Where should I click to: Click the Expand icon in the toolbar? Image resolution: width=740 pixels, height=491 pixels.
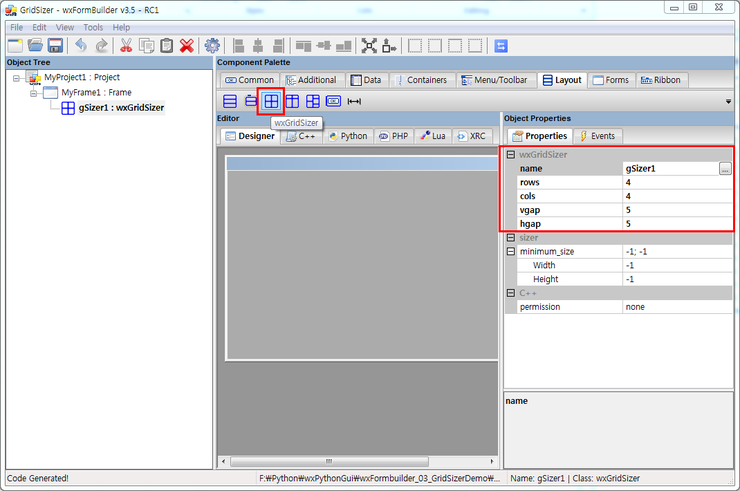[x=369, y=45]
